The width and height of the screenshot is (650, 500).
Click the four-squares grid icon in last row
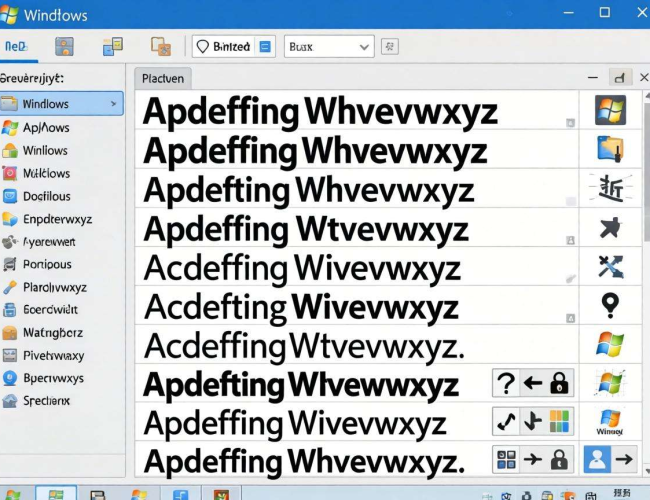(506, 460)
